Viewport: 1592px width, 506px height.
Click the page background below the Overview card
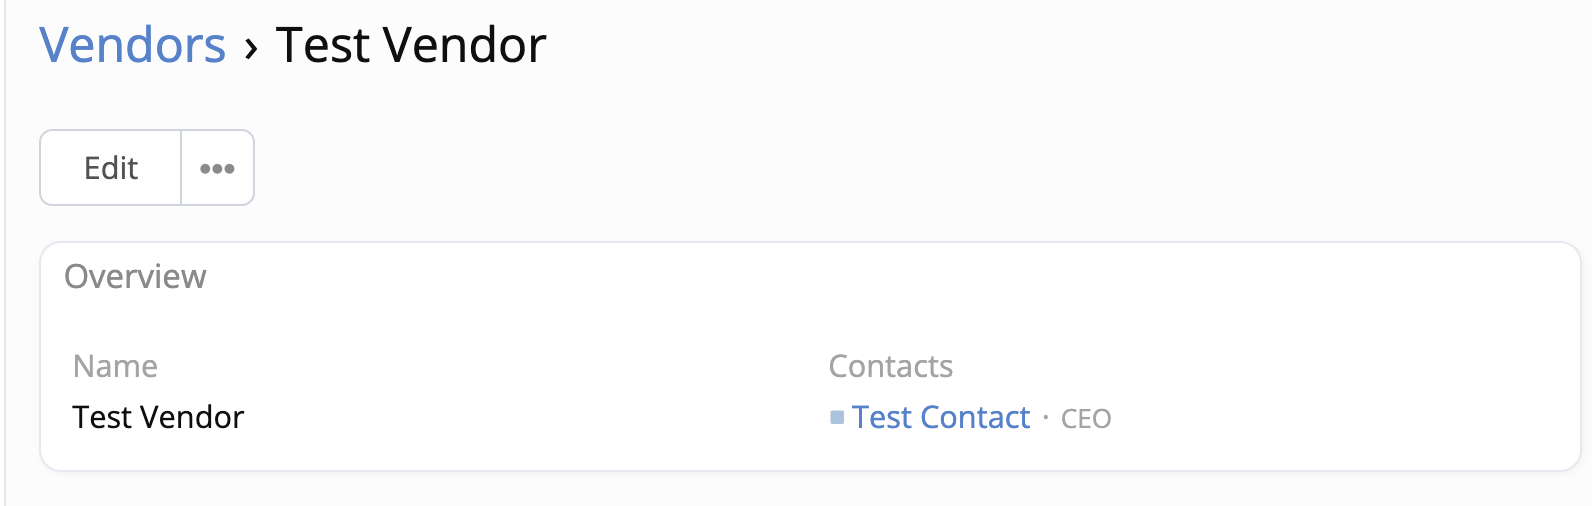[800, 490]
